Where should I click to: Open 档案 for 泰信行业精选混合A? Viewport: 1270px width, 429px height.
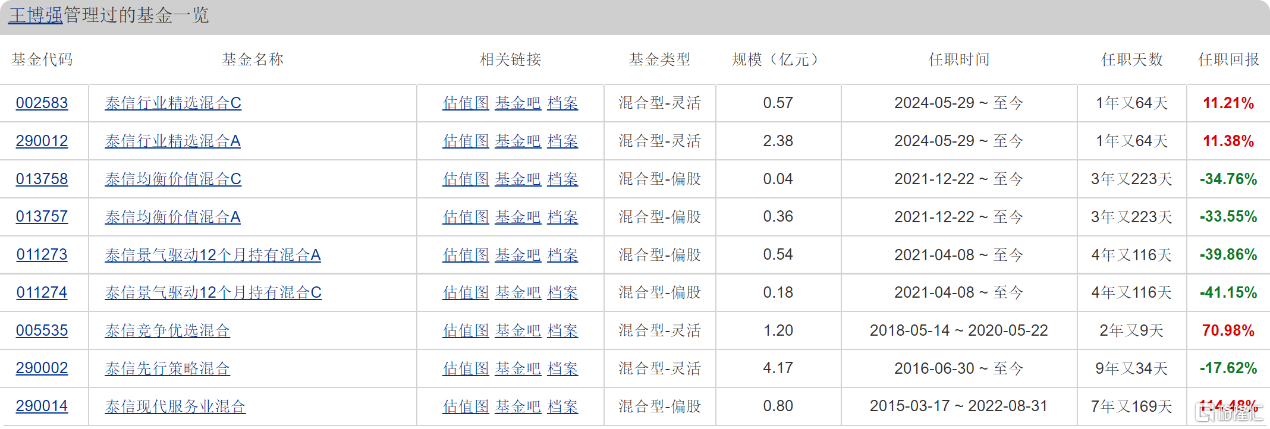563,141
